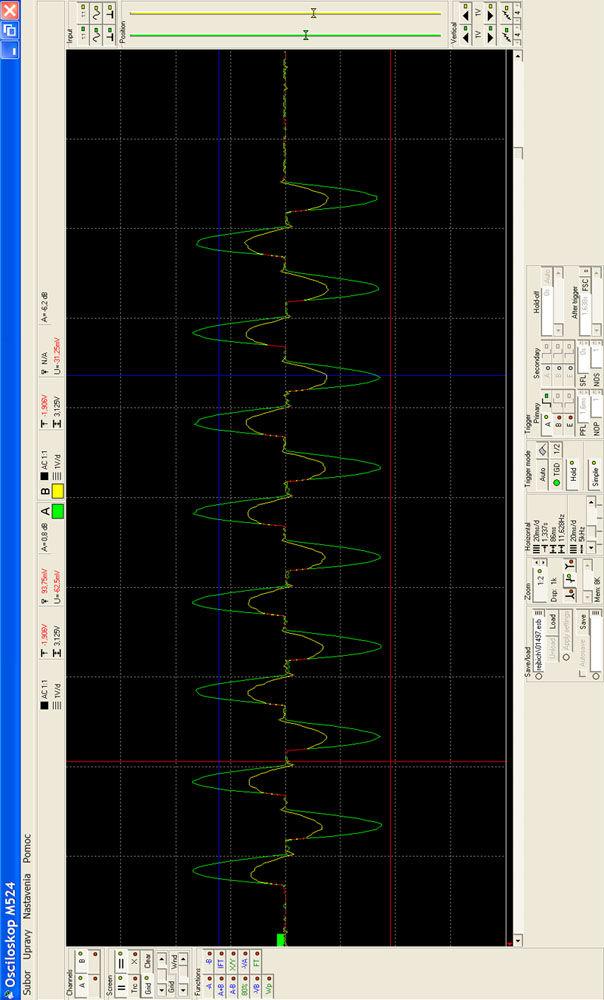Viewport: 604px width, 1000px height.
Task: Click the Clear screen button
Action: coord(147,962)
